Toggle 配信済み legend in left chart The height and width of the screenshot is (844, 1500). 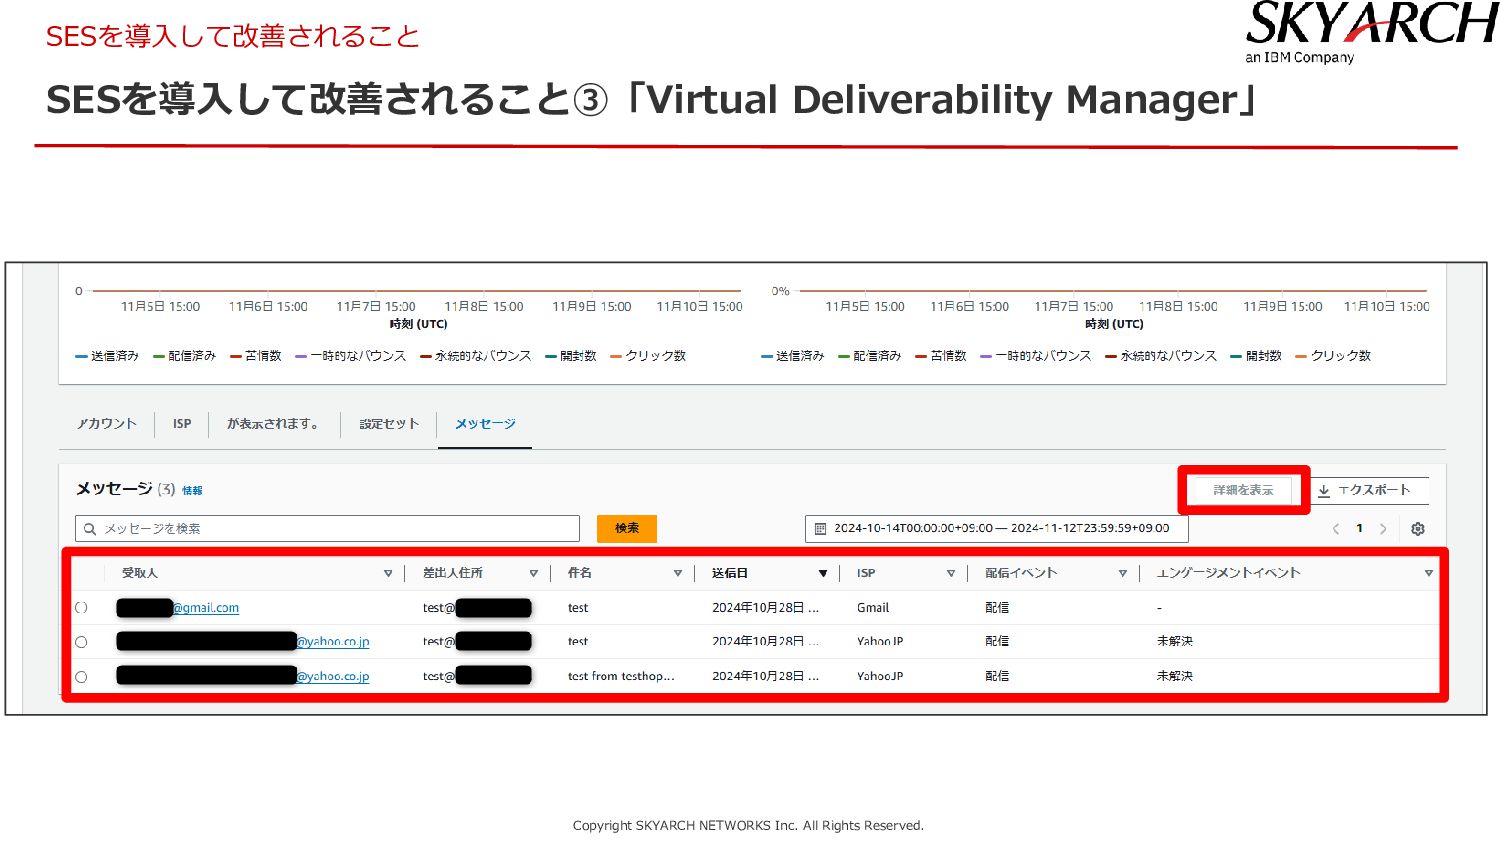(x=185, y=356)
